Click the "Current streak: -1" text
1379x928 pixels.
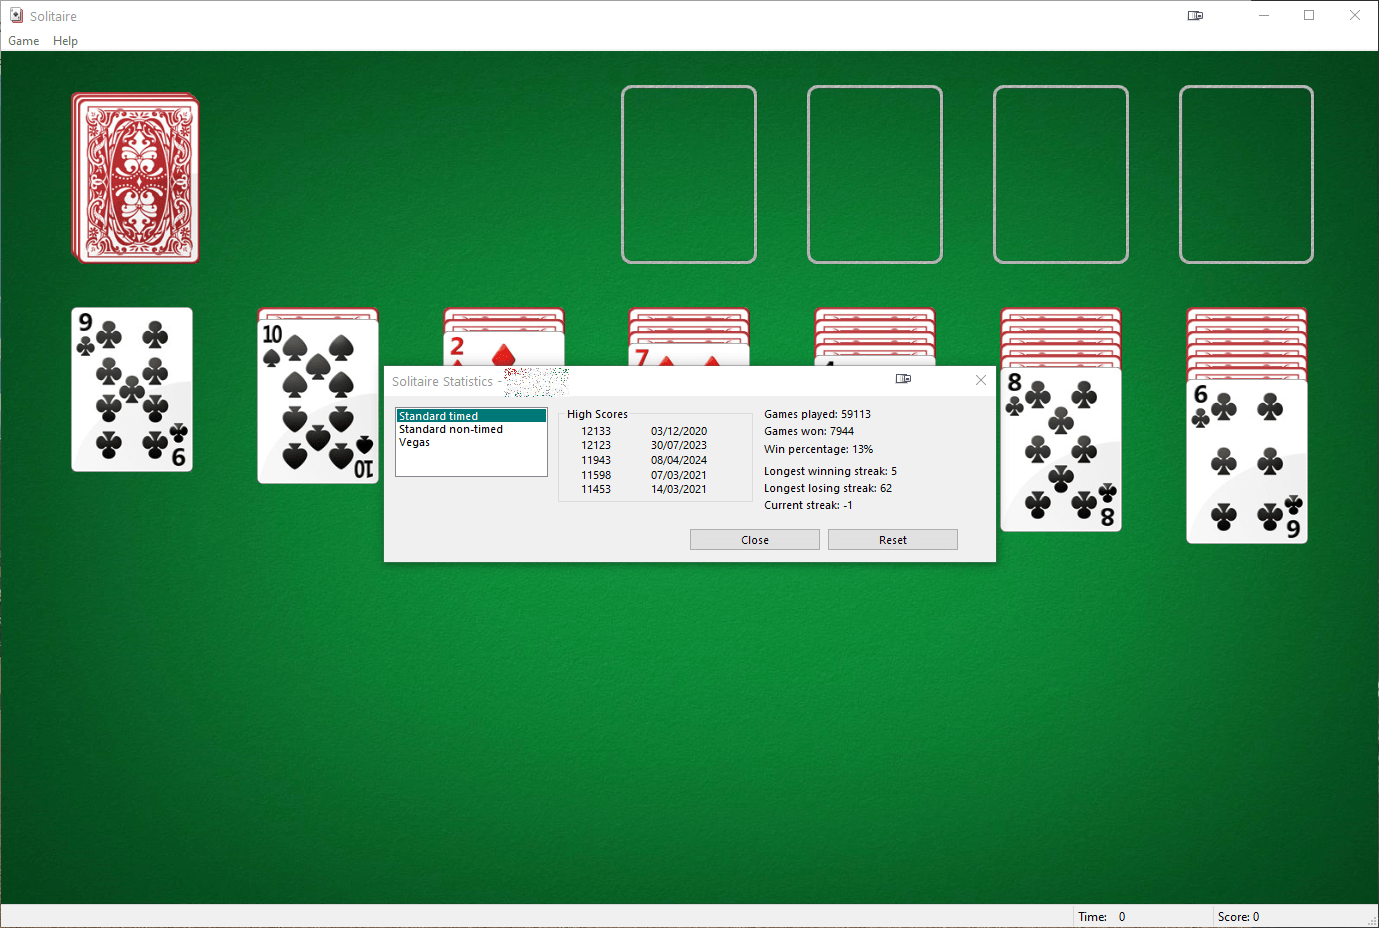coord(808,505)
